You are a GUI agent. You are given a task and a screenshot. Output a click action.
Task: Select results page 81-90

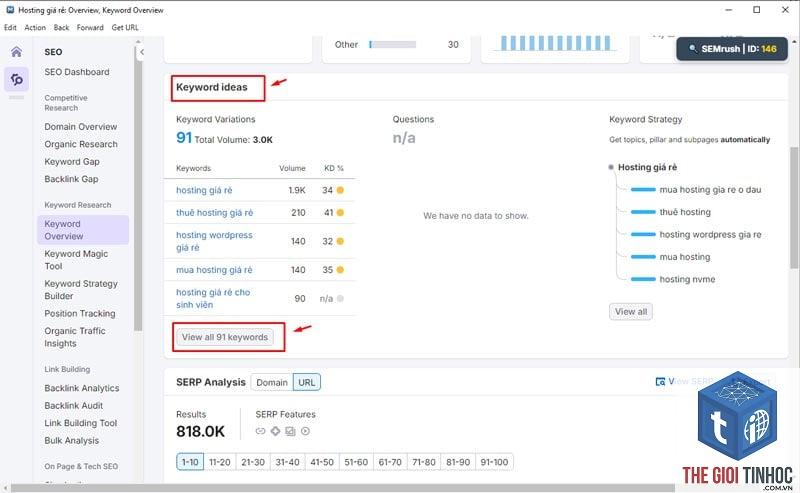pyautogui.click(x=458, y=462)
